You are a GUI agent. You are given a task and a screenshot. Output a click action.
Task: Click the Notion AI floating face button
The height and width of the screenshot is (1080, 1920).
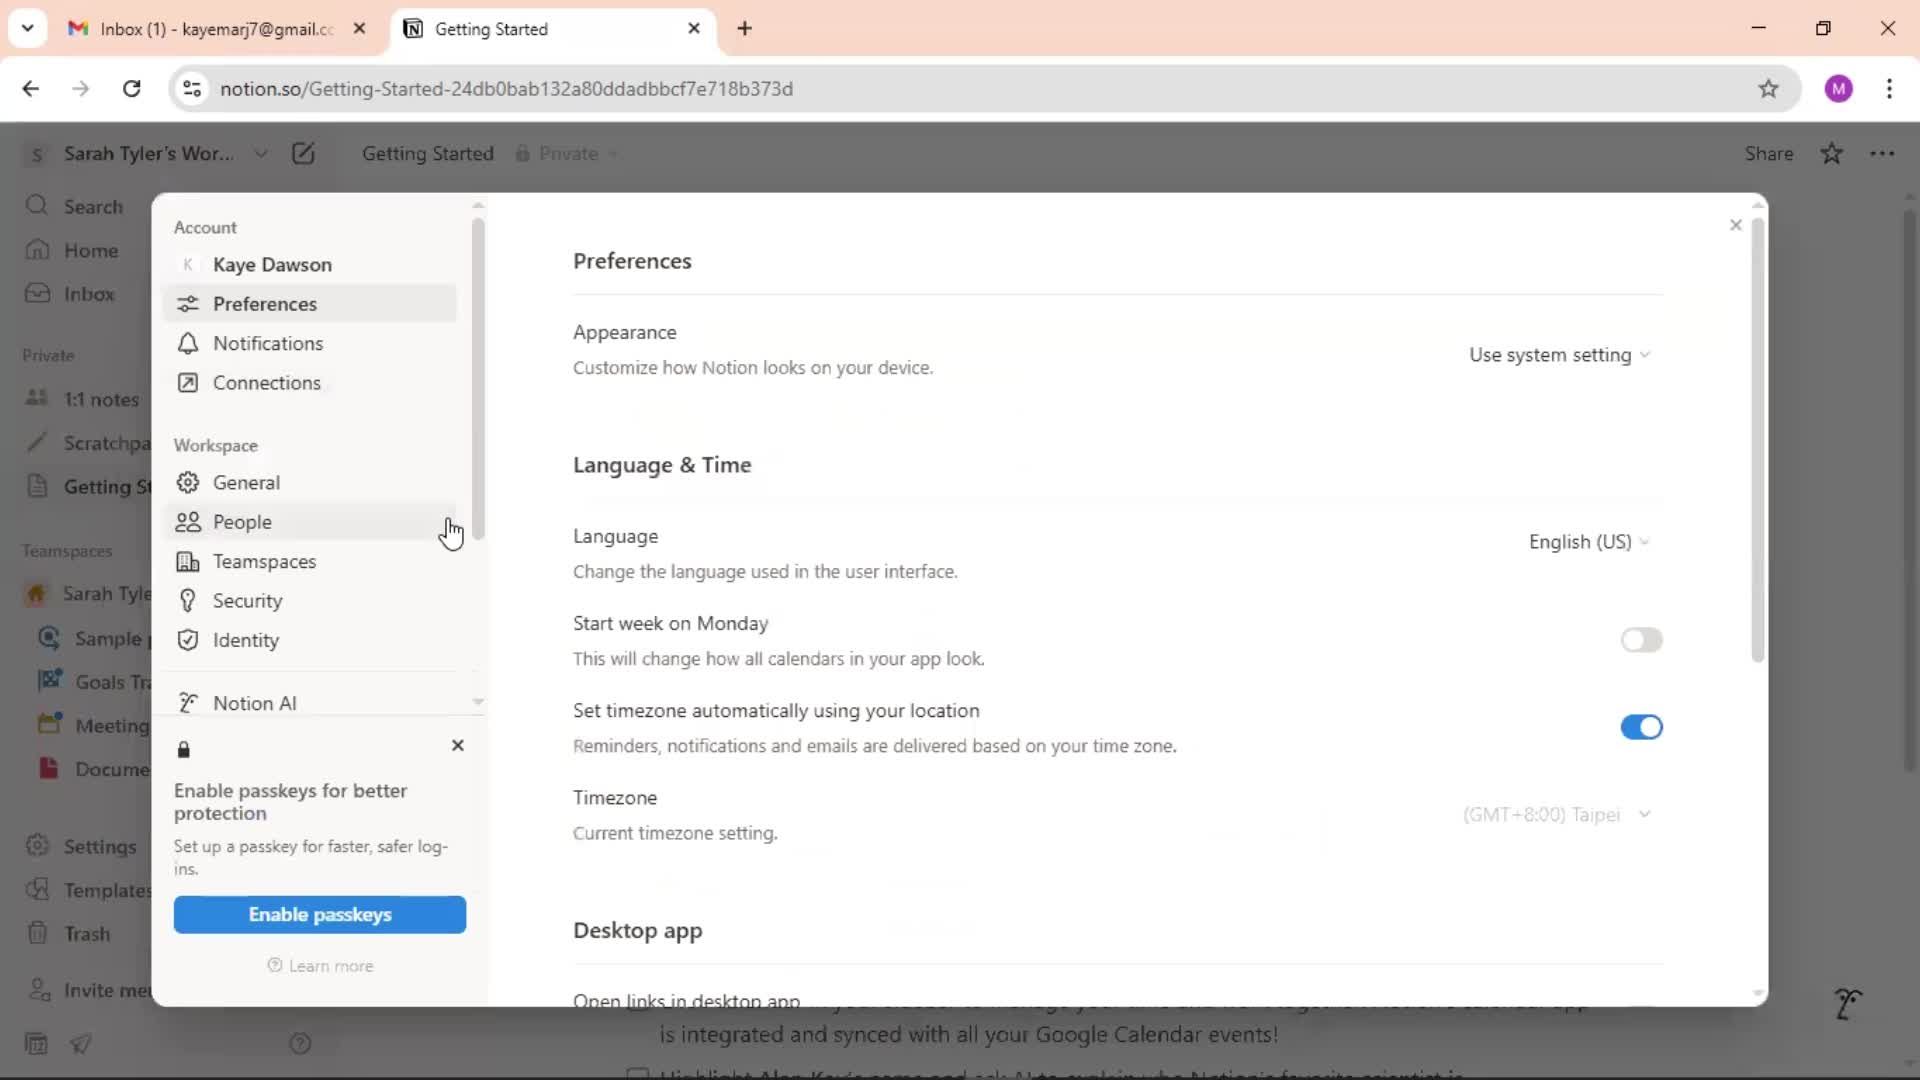click(x=1848, y=1003)
